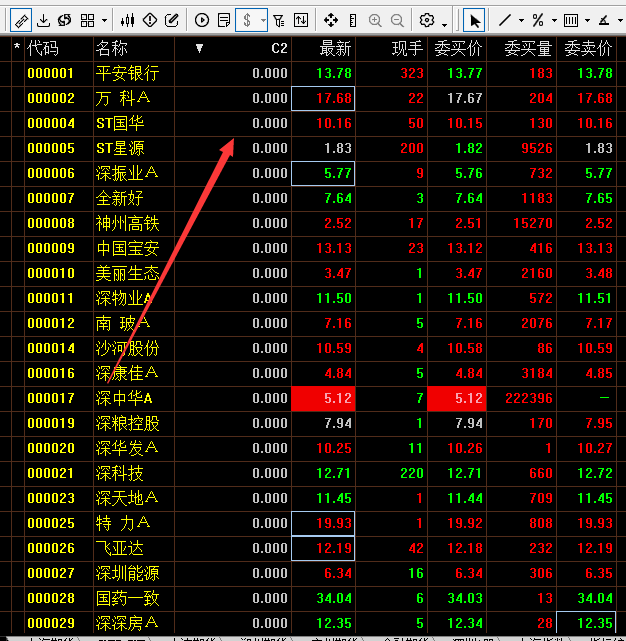Click the 深科技 stock name
The height and width of the screenshot is (641, 626).
point(119,473)
